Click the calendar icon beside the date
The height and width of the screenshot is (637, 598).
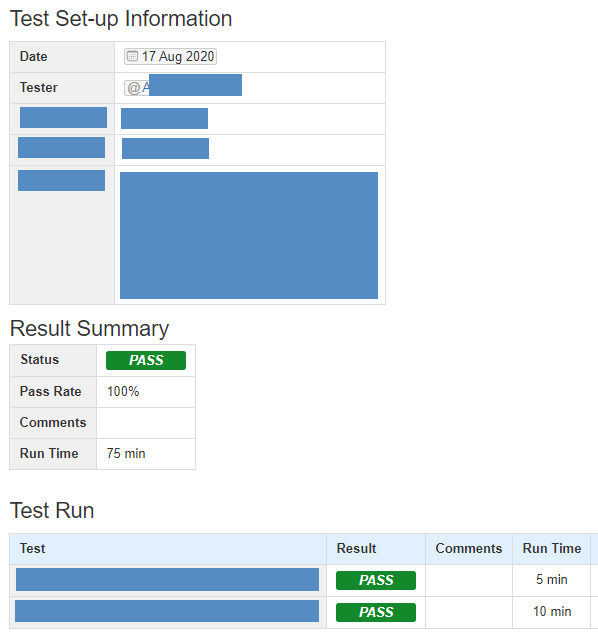(x=132, y=56)
